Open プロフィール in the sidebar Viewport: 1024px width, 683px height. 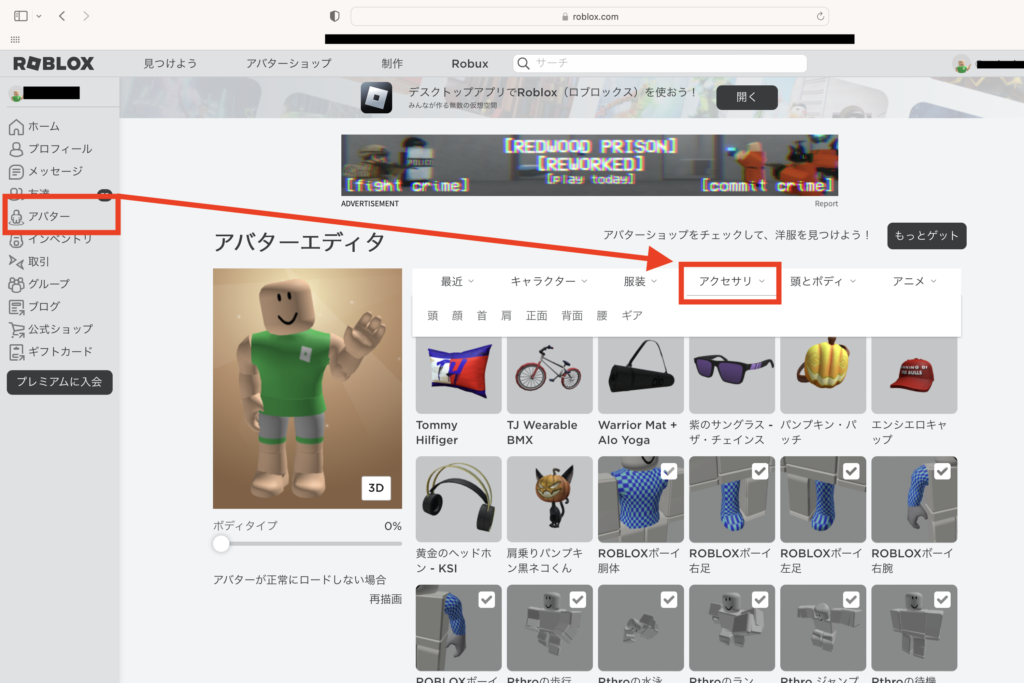pyautogui.click(x=50, y=149)
